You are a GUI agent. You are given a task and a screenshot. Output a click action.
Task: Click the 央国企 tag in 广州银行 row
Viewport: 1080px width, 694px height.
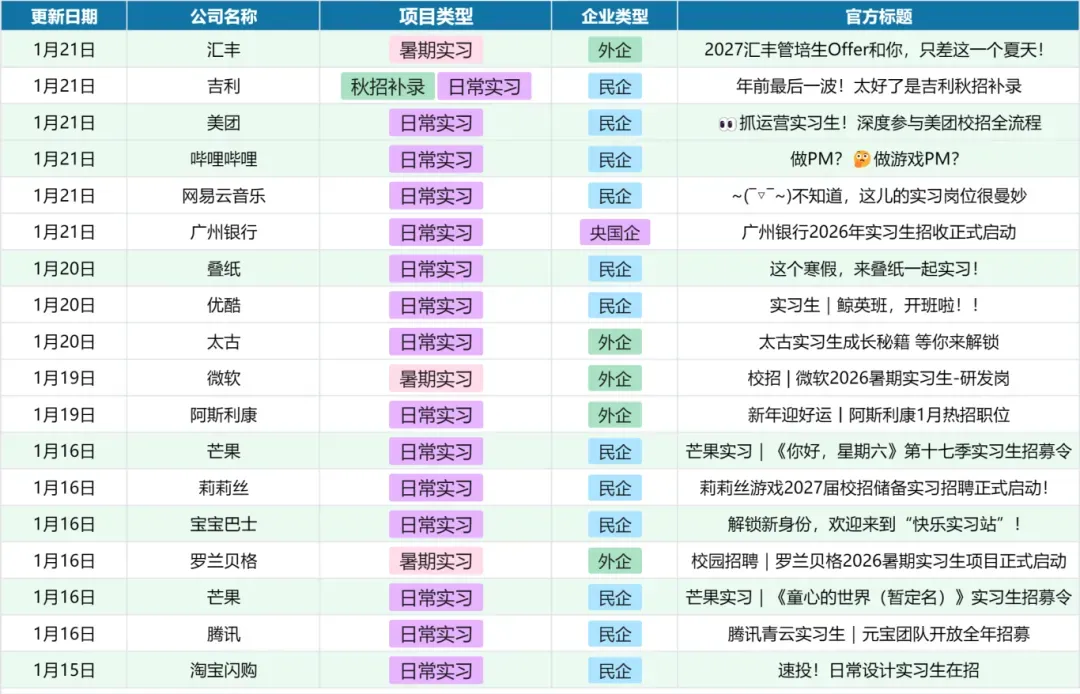tap(614, 232)
